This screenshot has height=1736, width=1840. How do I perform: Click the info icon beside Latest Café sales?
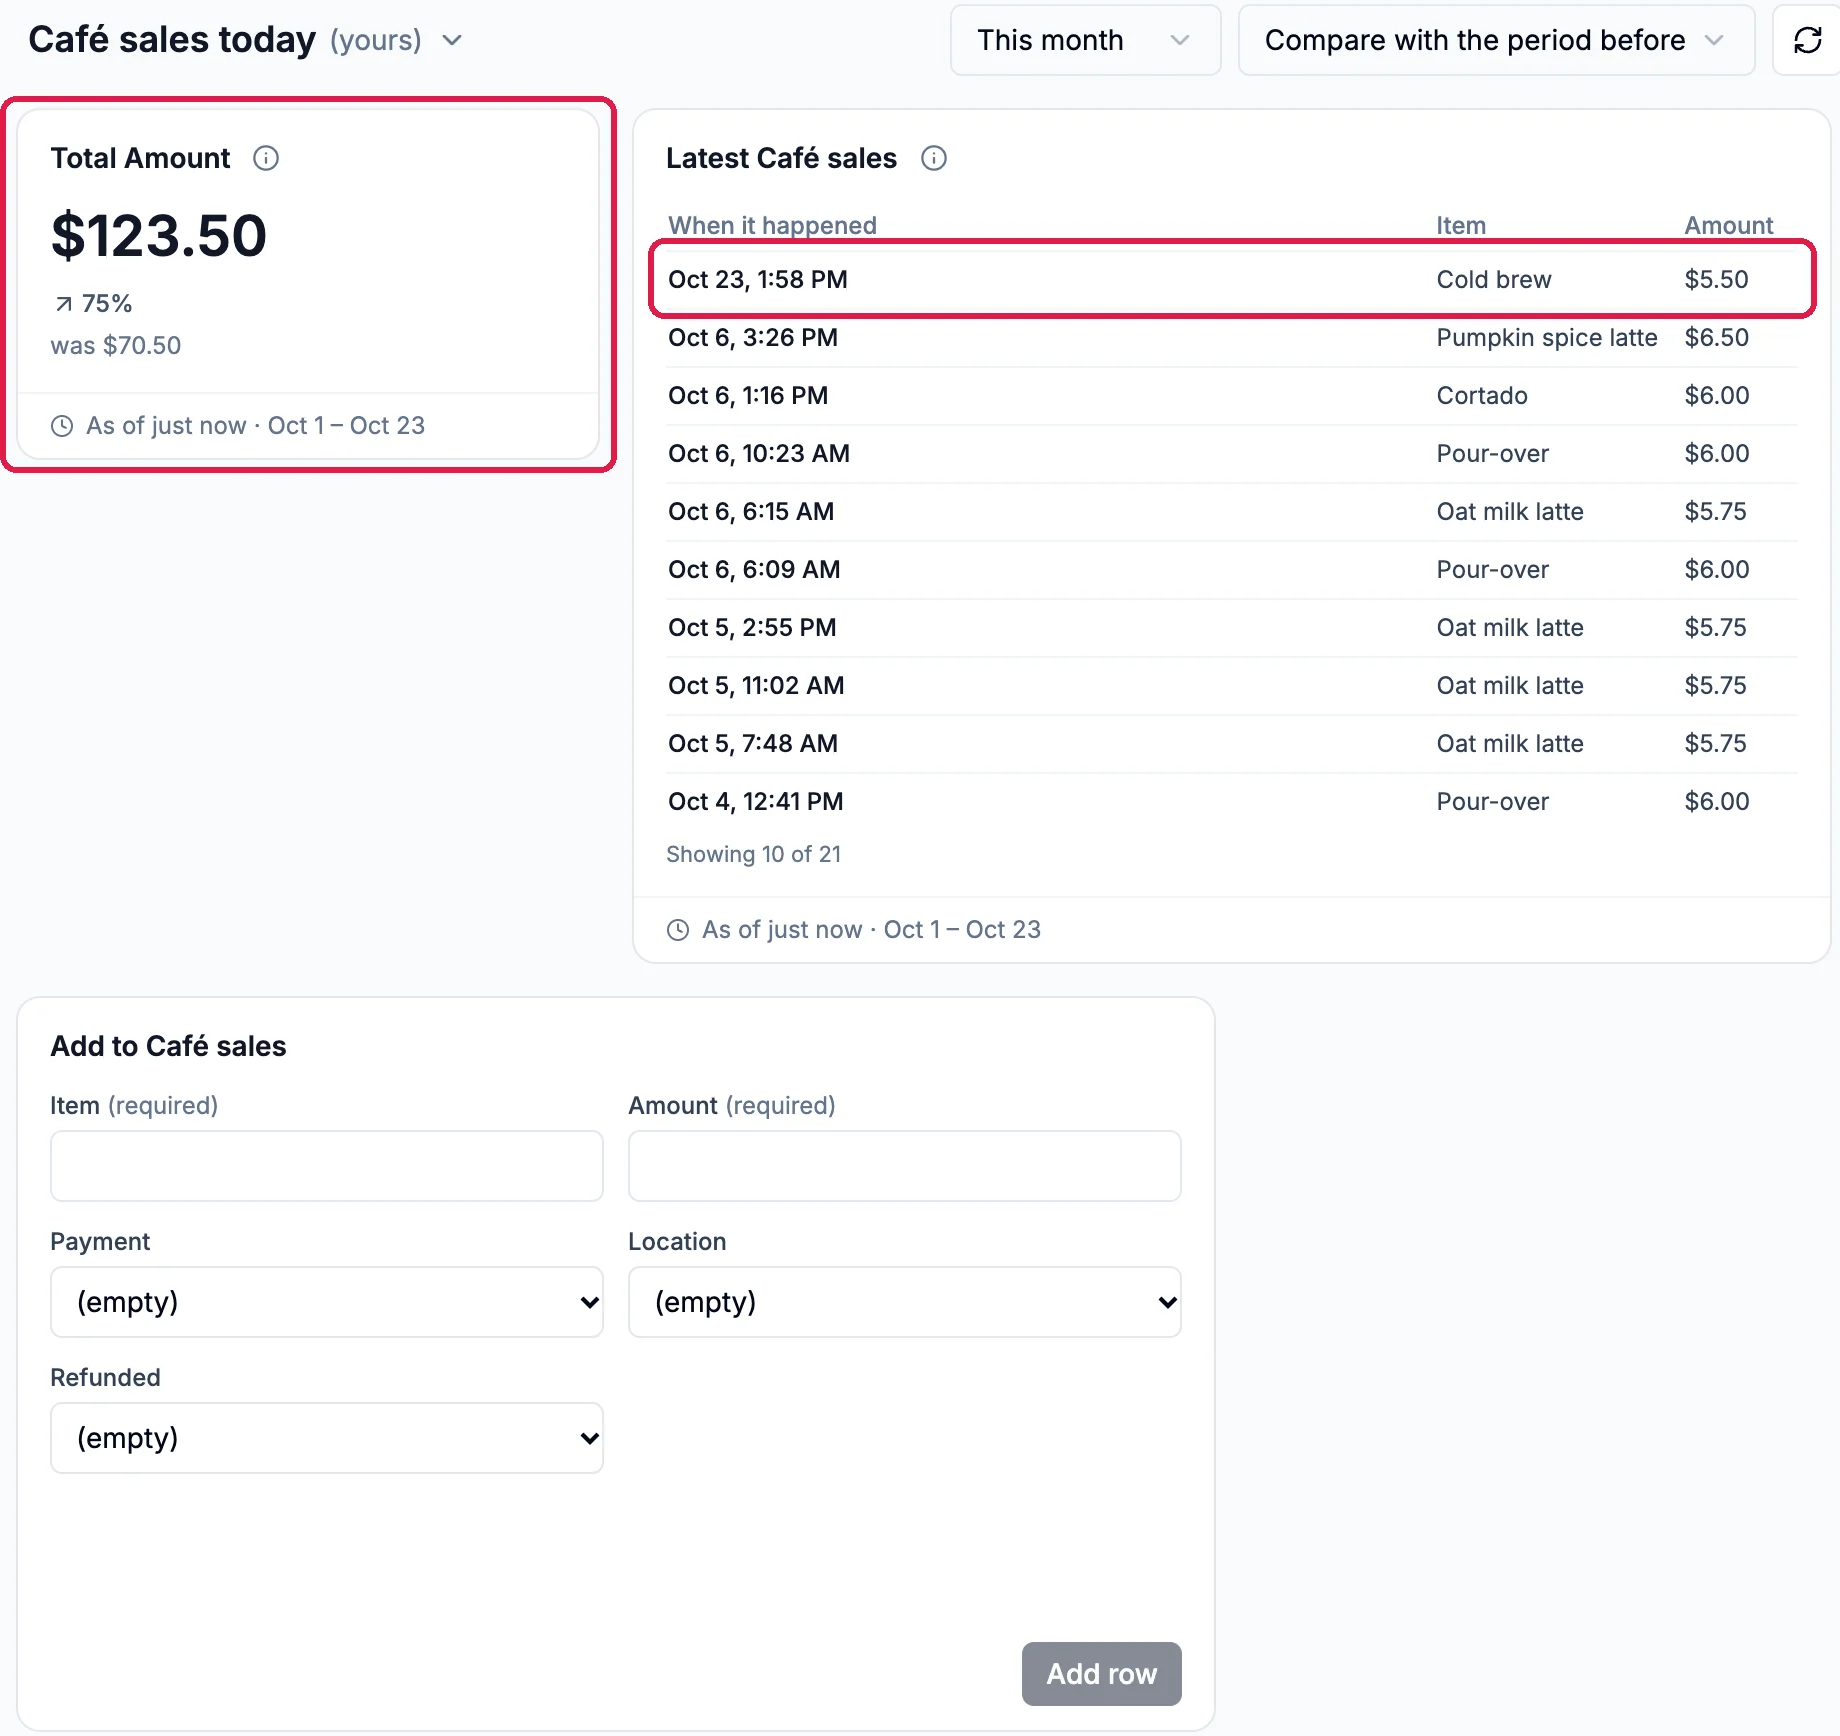pyautogui.click(x=934, y=158)
